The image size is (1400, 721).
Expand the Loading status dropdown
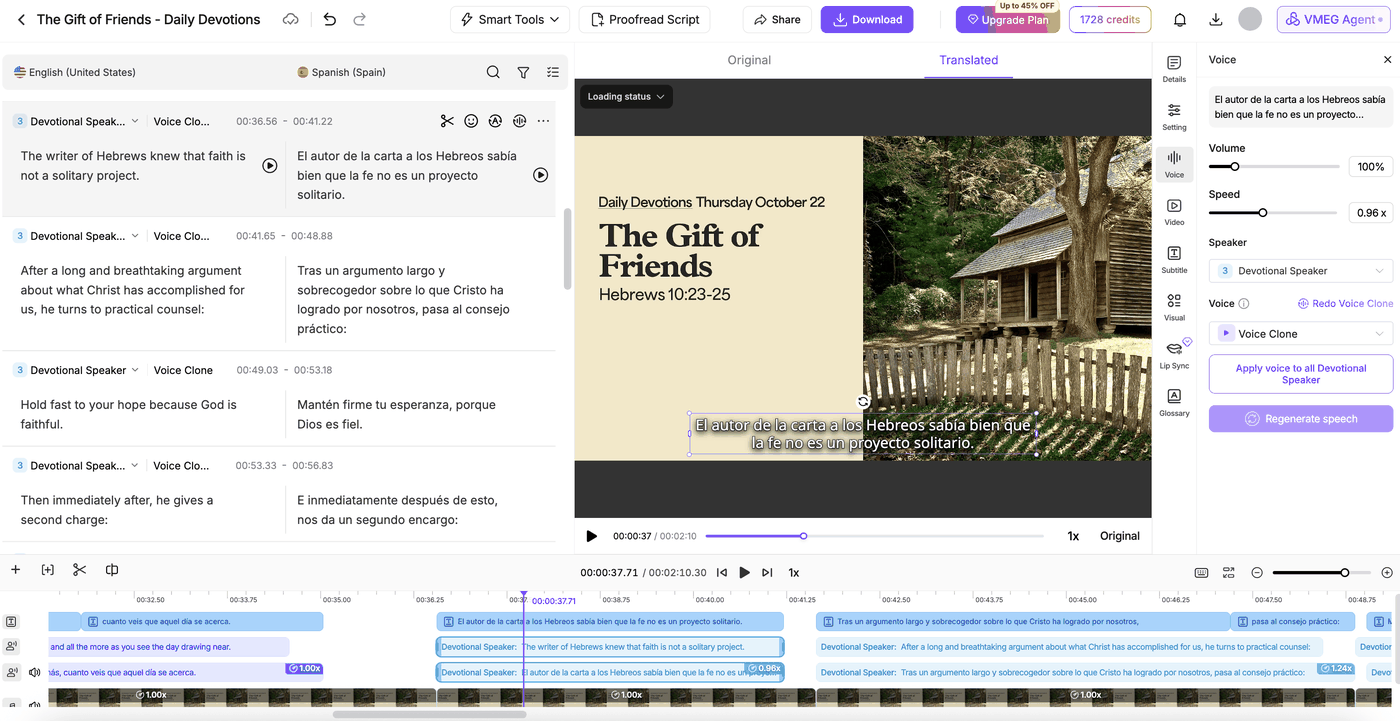click(x=626, y=97)
